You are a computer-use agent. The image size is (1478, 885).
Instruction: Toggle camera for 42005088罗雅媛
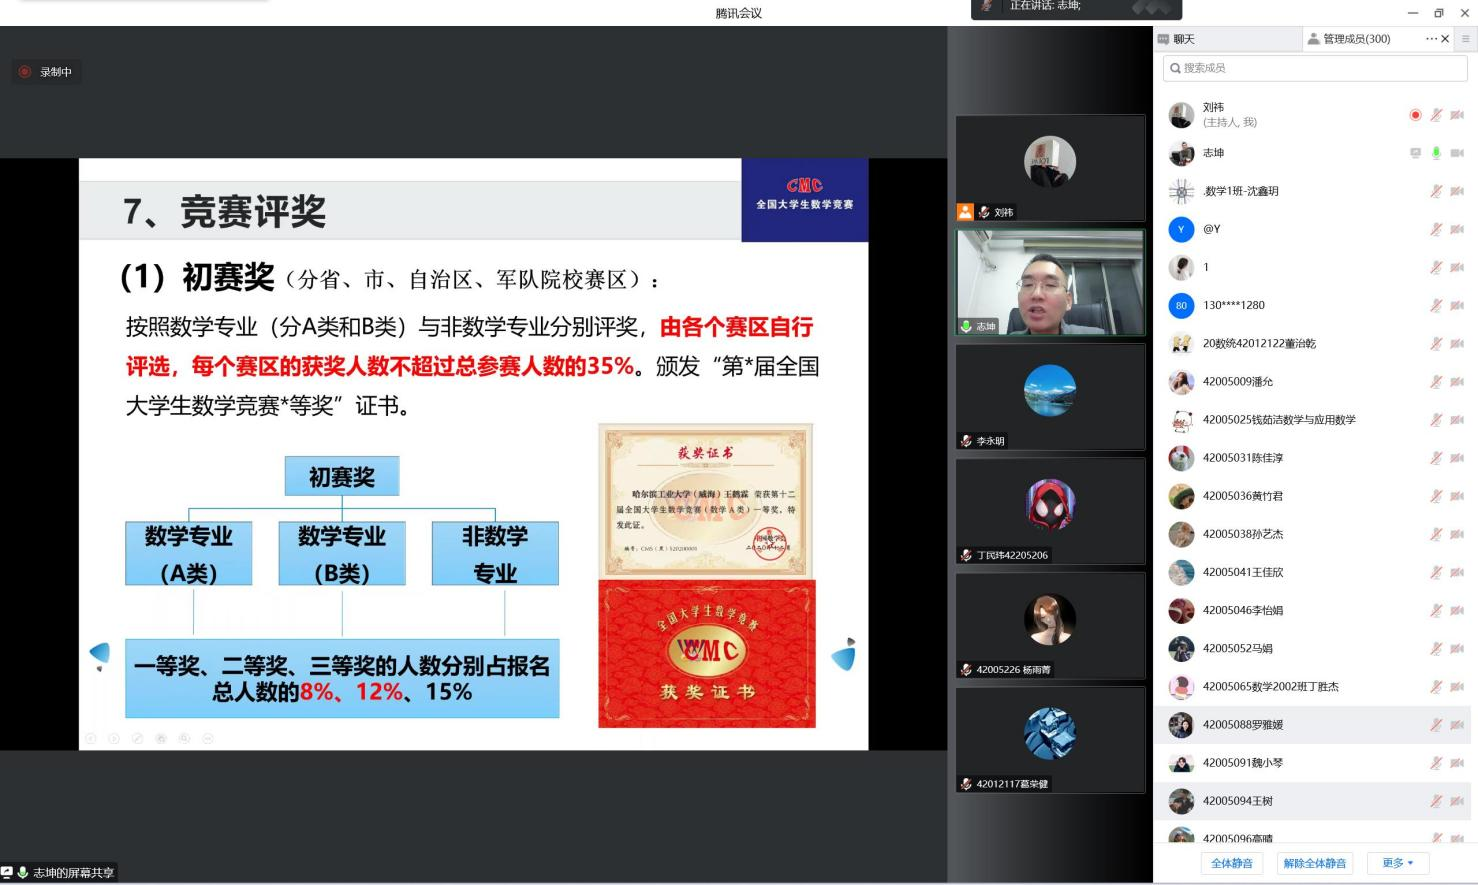pyautogui.click(x=1457, y=725)
